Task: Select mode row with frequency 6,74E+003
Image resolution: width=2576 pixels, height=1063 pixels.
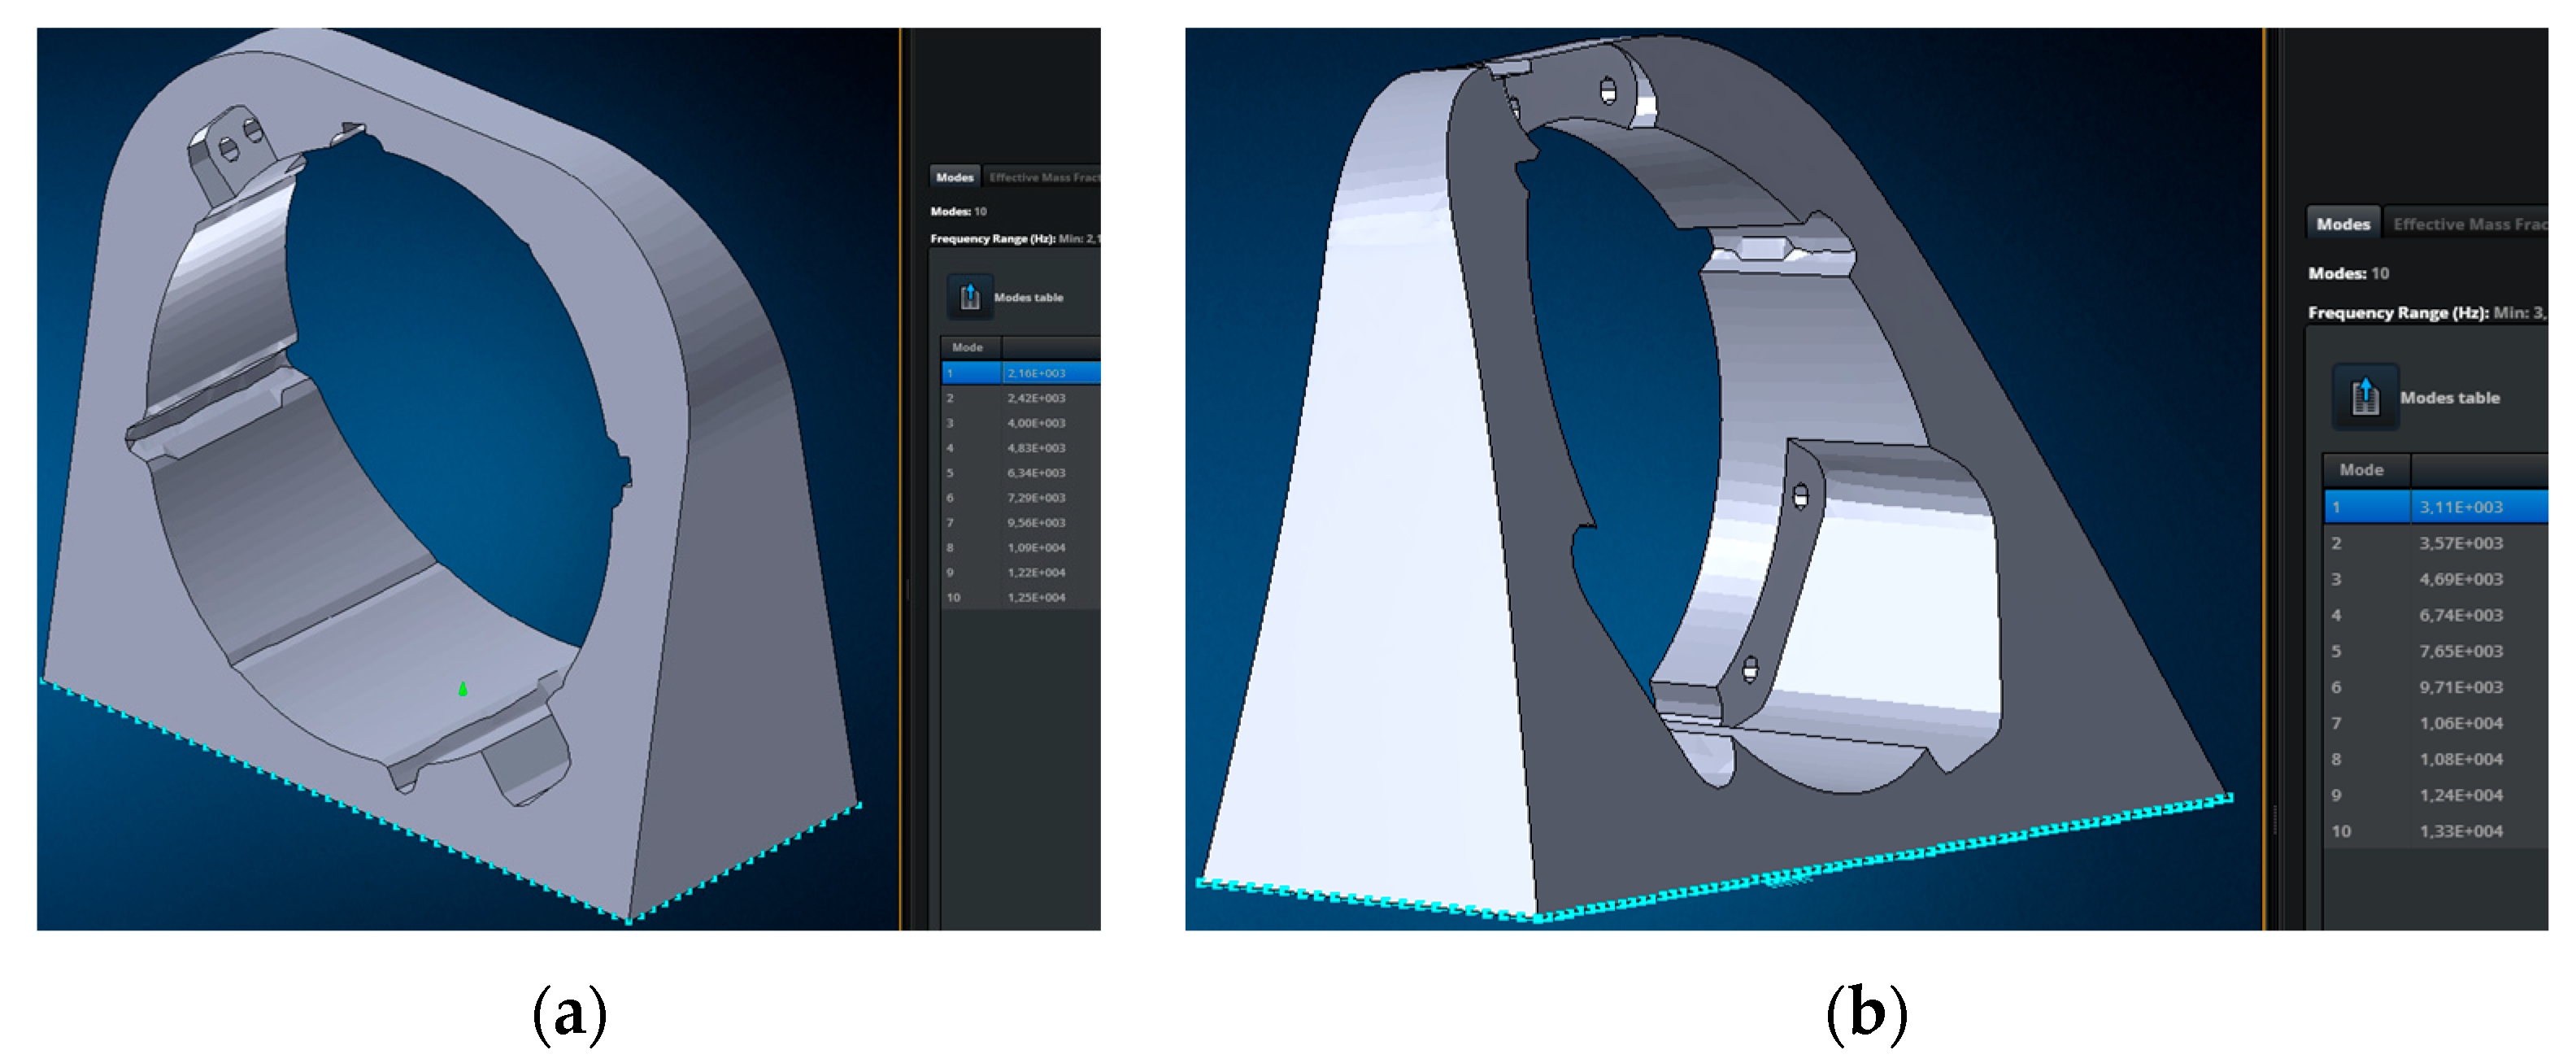Action: click(x=2460, y=615)
